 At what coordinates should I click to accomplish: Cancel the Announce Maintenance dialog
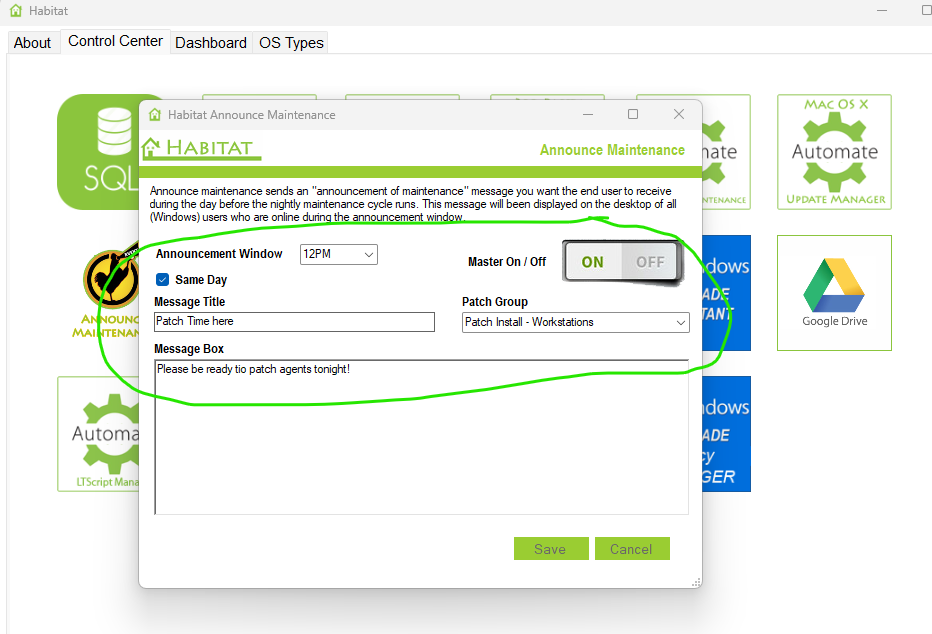632,548
